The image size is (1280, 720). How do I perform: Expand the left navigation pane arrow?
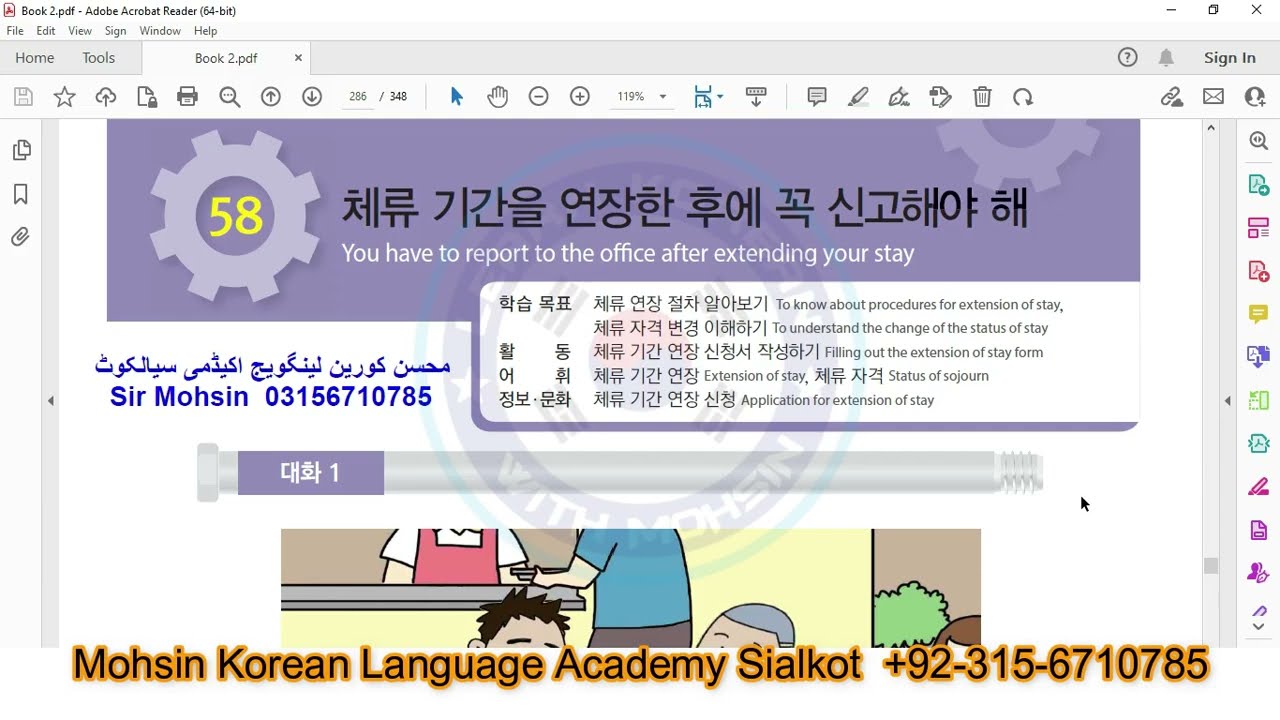pos(51,401)
